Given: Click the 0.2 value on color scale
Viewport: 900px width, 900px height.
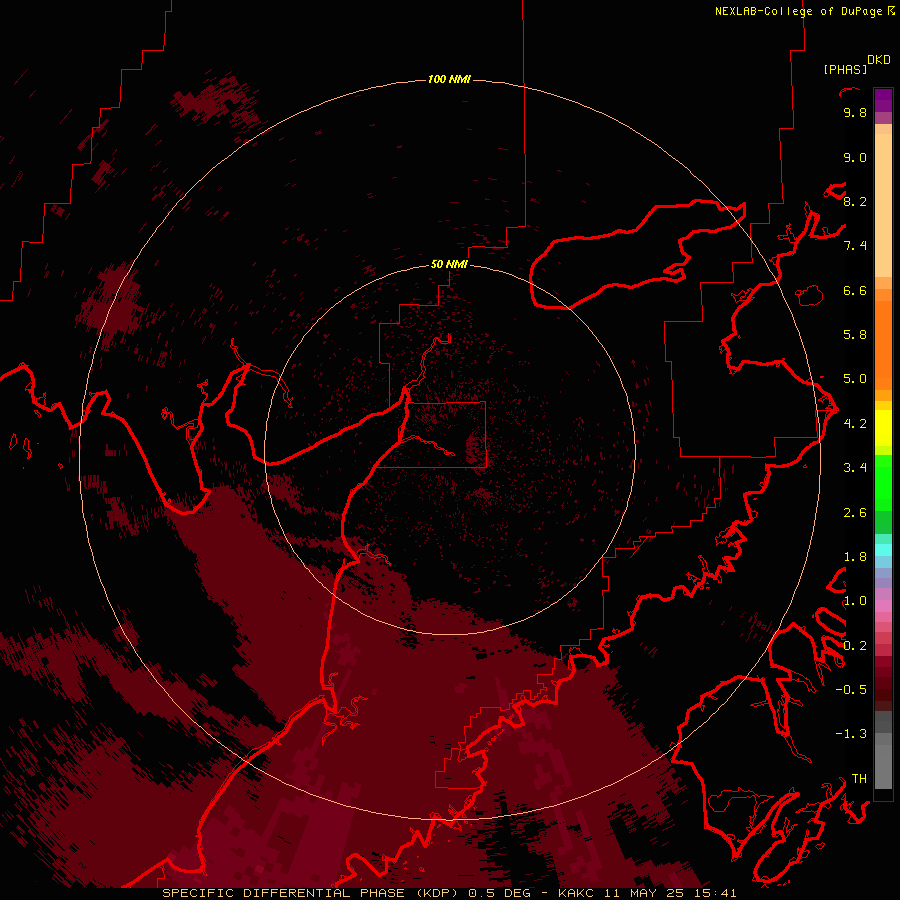Looking at the screenshot, I should pos(855,645).
